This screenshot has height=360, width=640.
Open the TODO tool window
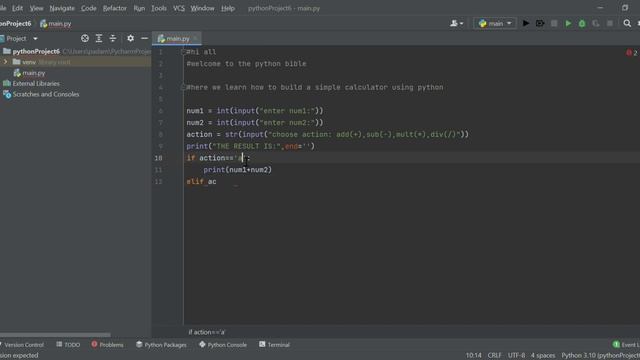point(68,345)
